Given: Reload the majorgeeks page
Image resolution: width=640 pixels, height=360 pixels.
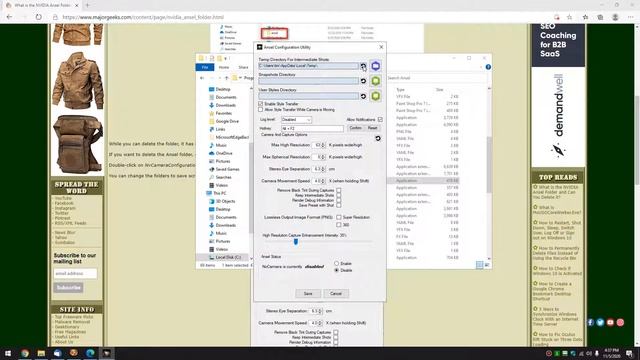Looking at the screenshot, I should click(39, 17).
